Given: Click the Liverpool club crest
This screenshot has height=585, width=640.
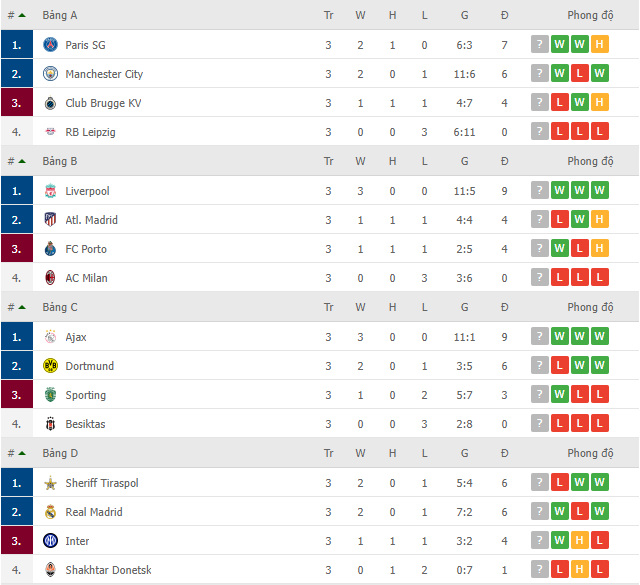Looking at the screenshot, I should [50, 191].
